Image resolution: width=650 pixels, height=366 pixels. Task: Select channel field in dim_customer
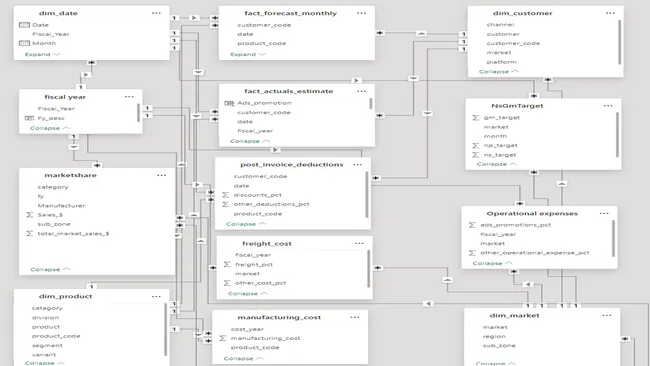pos(500,25)
